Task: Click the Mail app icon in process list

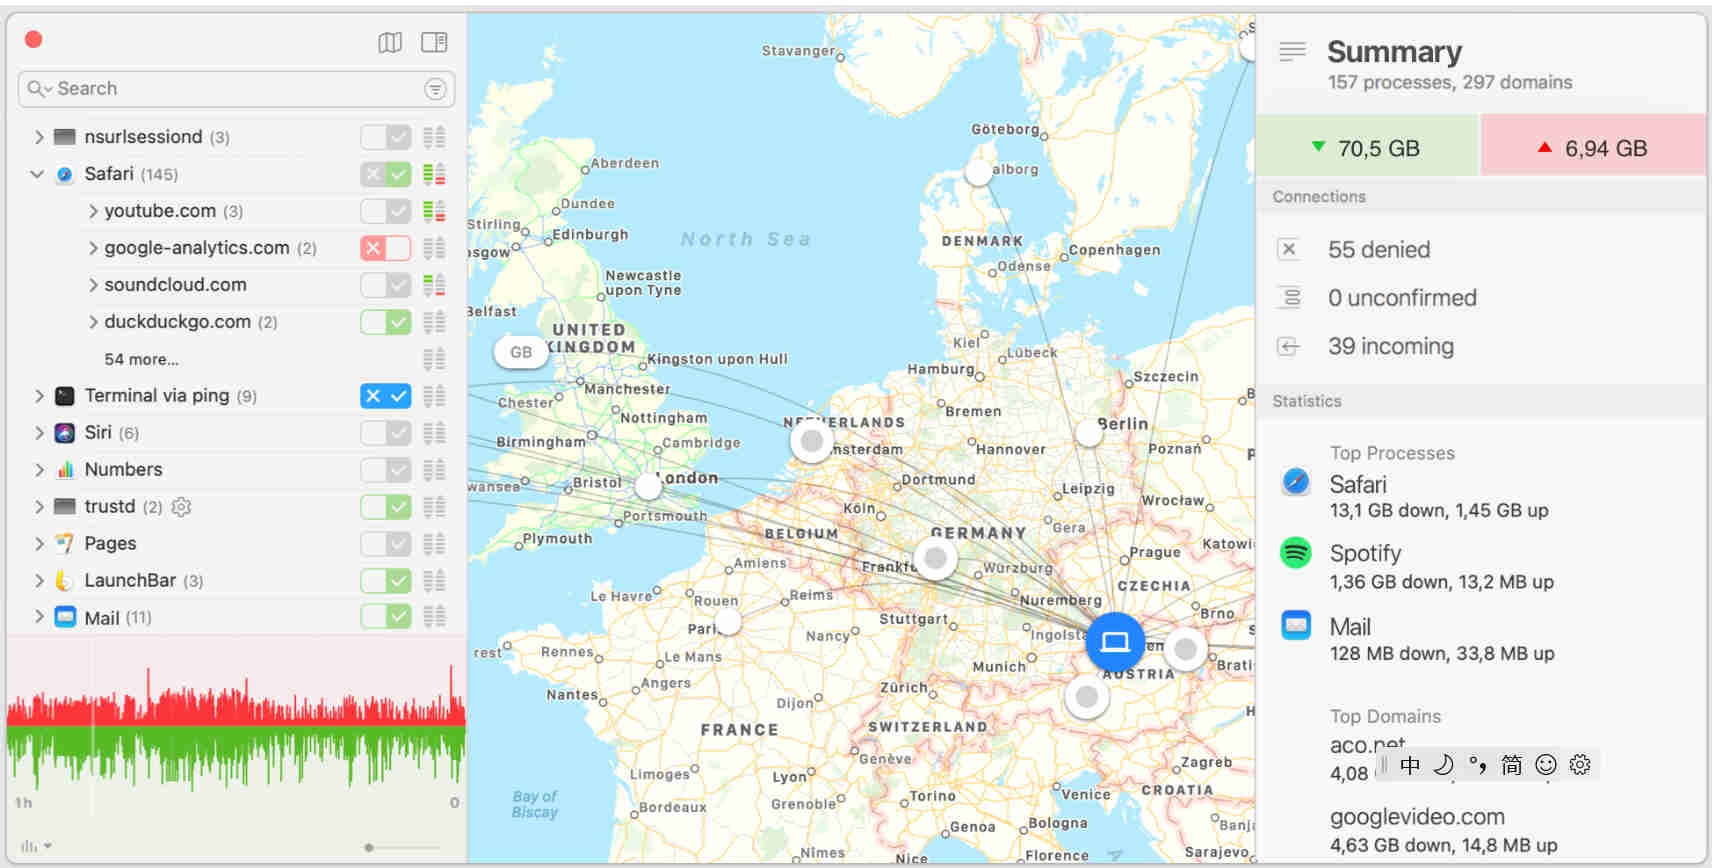Action: pyautogui.click(x=65, y=618)
